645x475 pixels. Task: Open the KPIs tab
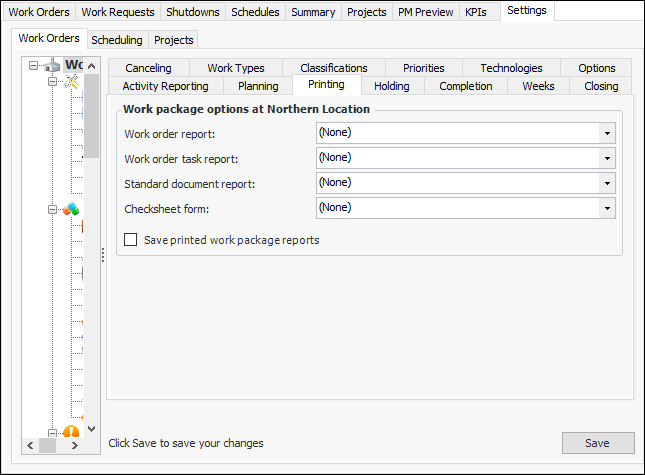click(476, 12)
